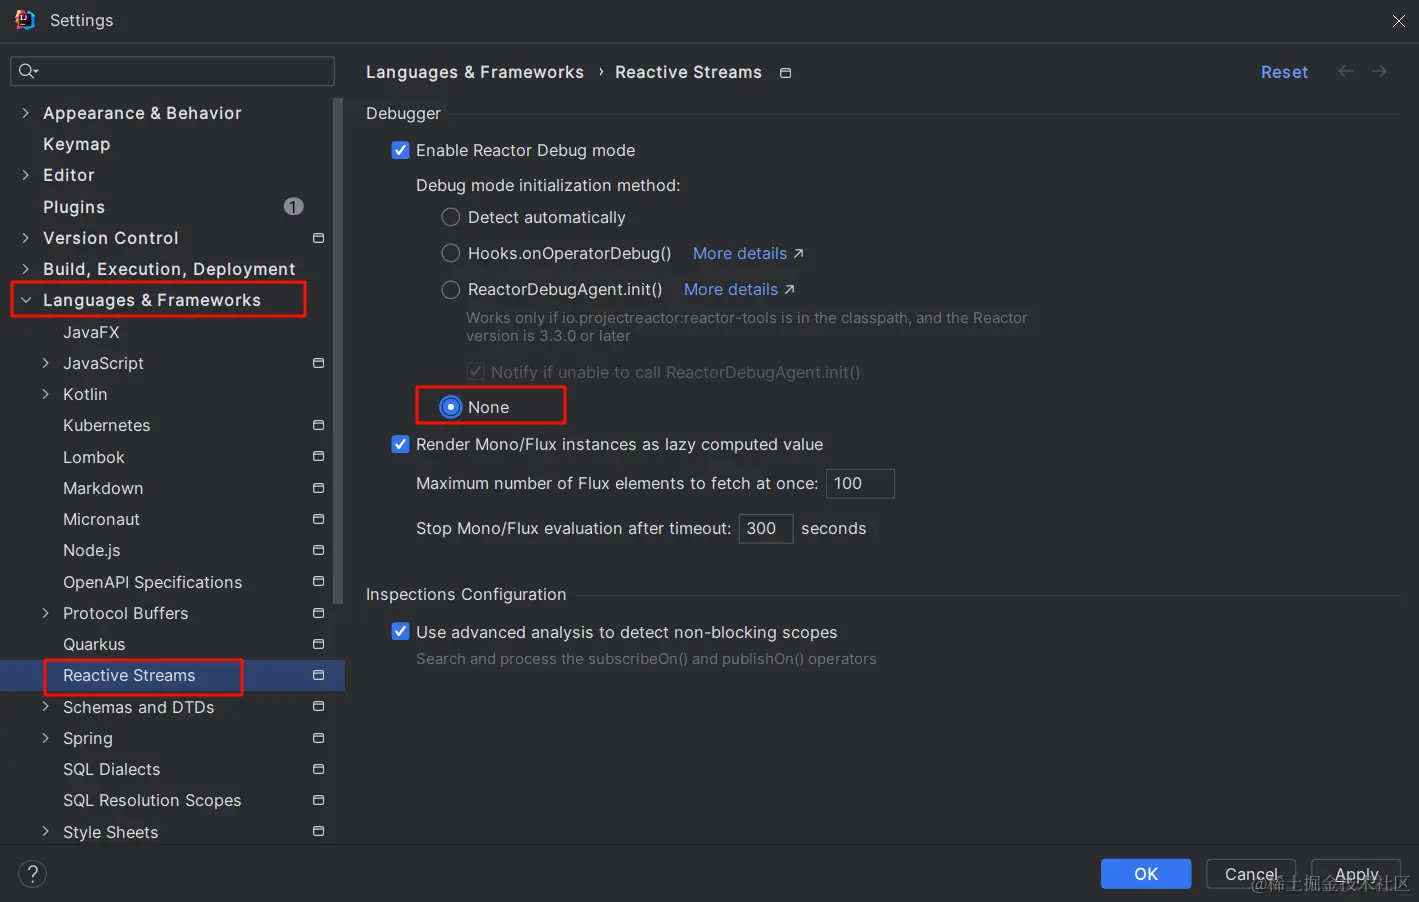Expand the Build, Execution, Deployment node

(25, 269)
